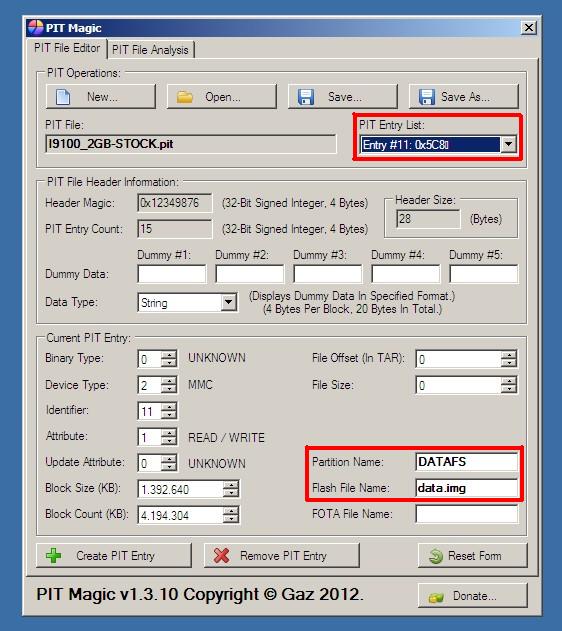This screenshot has width=562, height=631.
Task: Increase the Binary Type spinner value
Action: click(169, 355)
